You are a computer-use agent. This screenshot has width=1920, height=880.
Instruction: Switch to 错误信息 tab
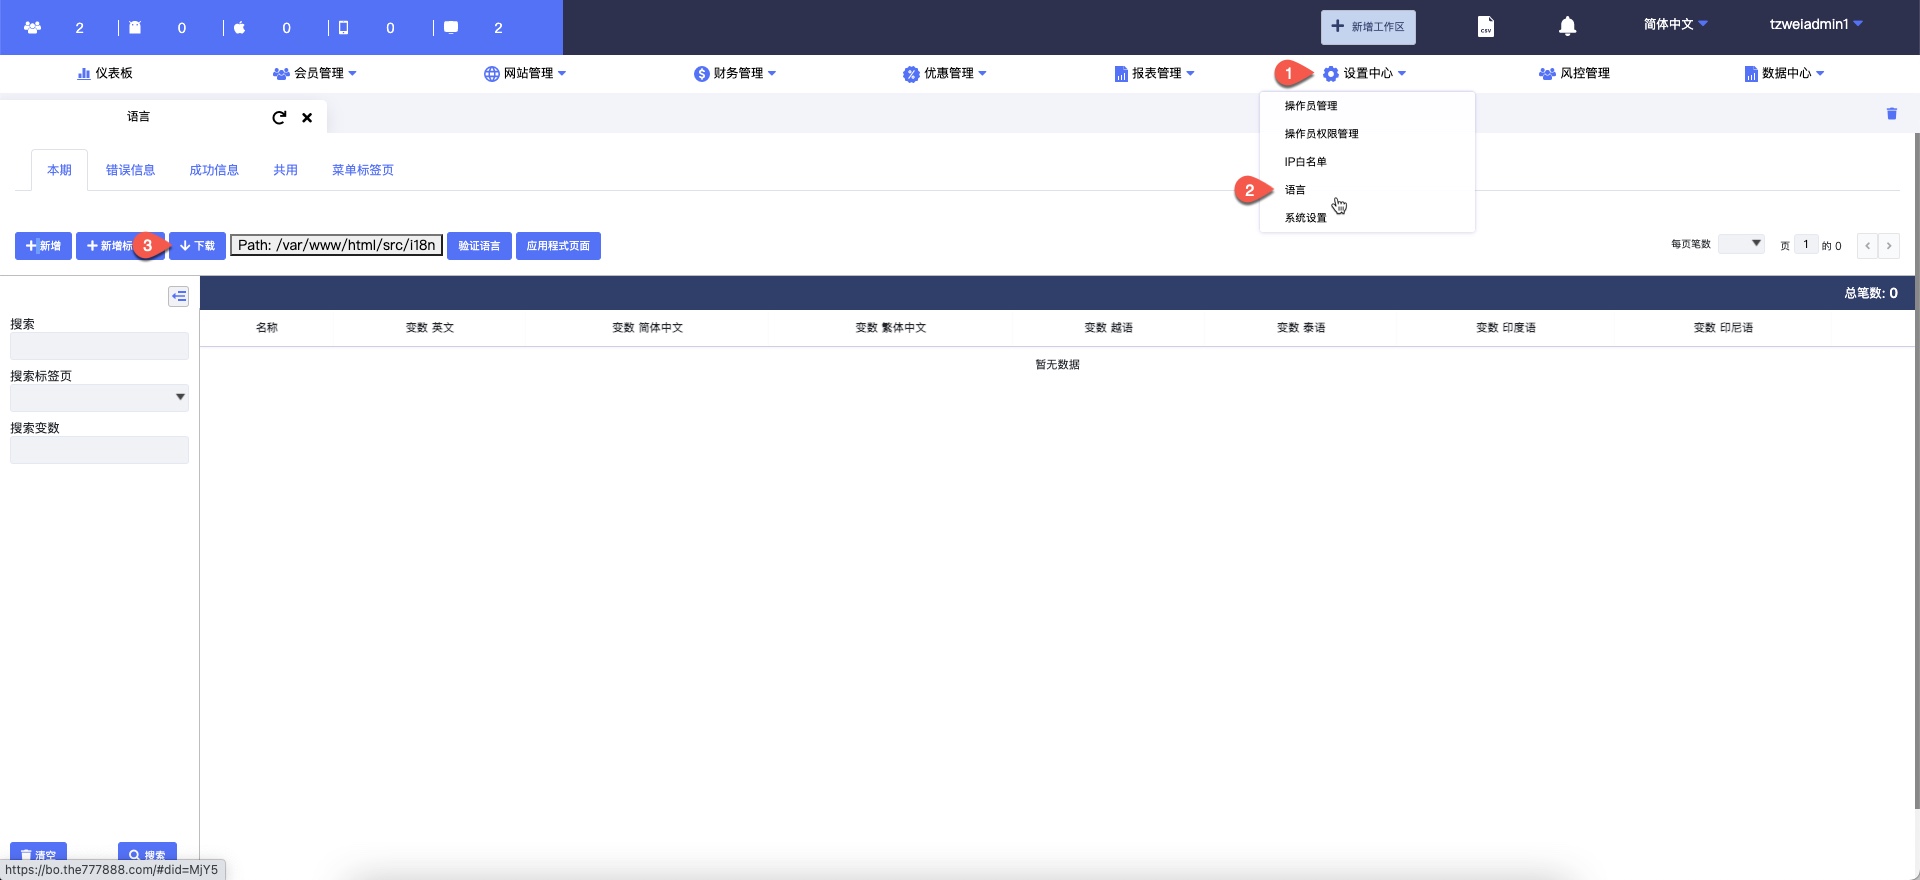(130, 170)
